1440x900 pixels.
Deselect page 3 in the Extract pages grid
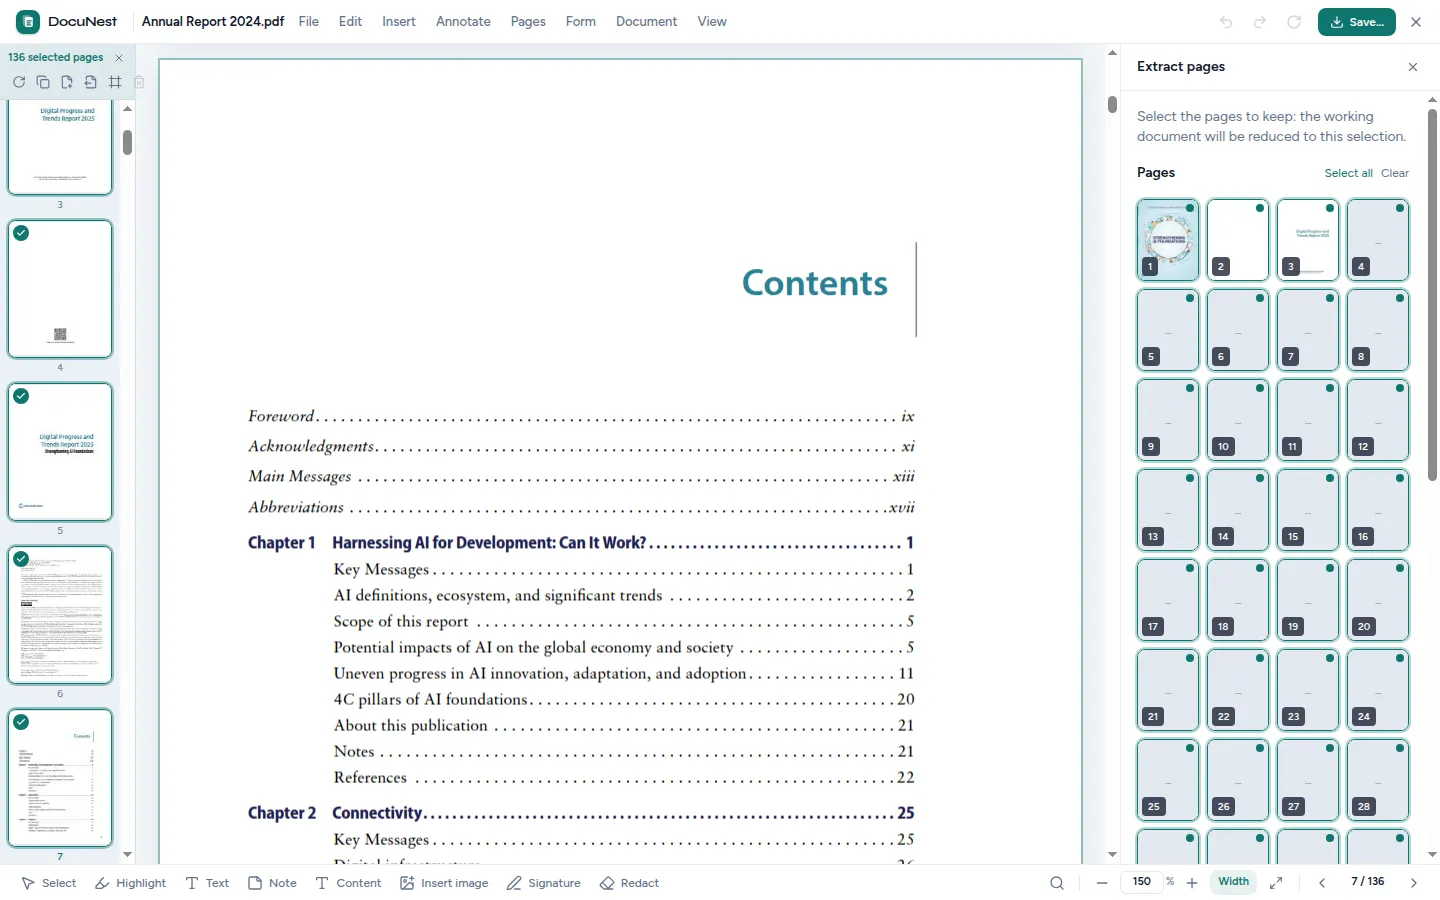click(1308, 240)
